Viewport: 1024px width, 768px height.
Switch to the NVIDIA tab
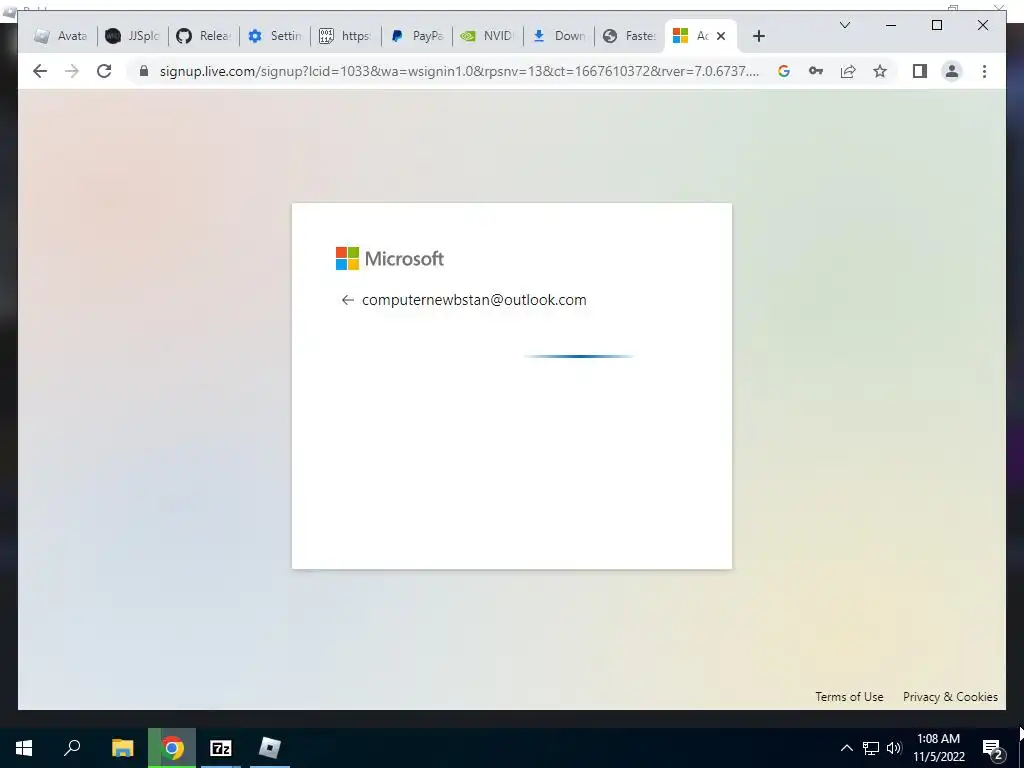pos(488,36)
